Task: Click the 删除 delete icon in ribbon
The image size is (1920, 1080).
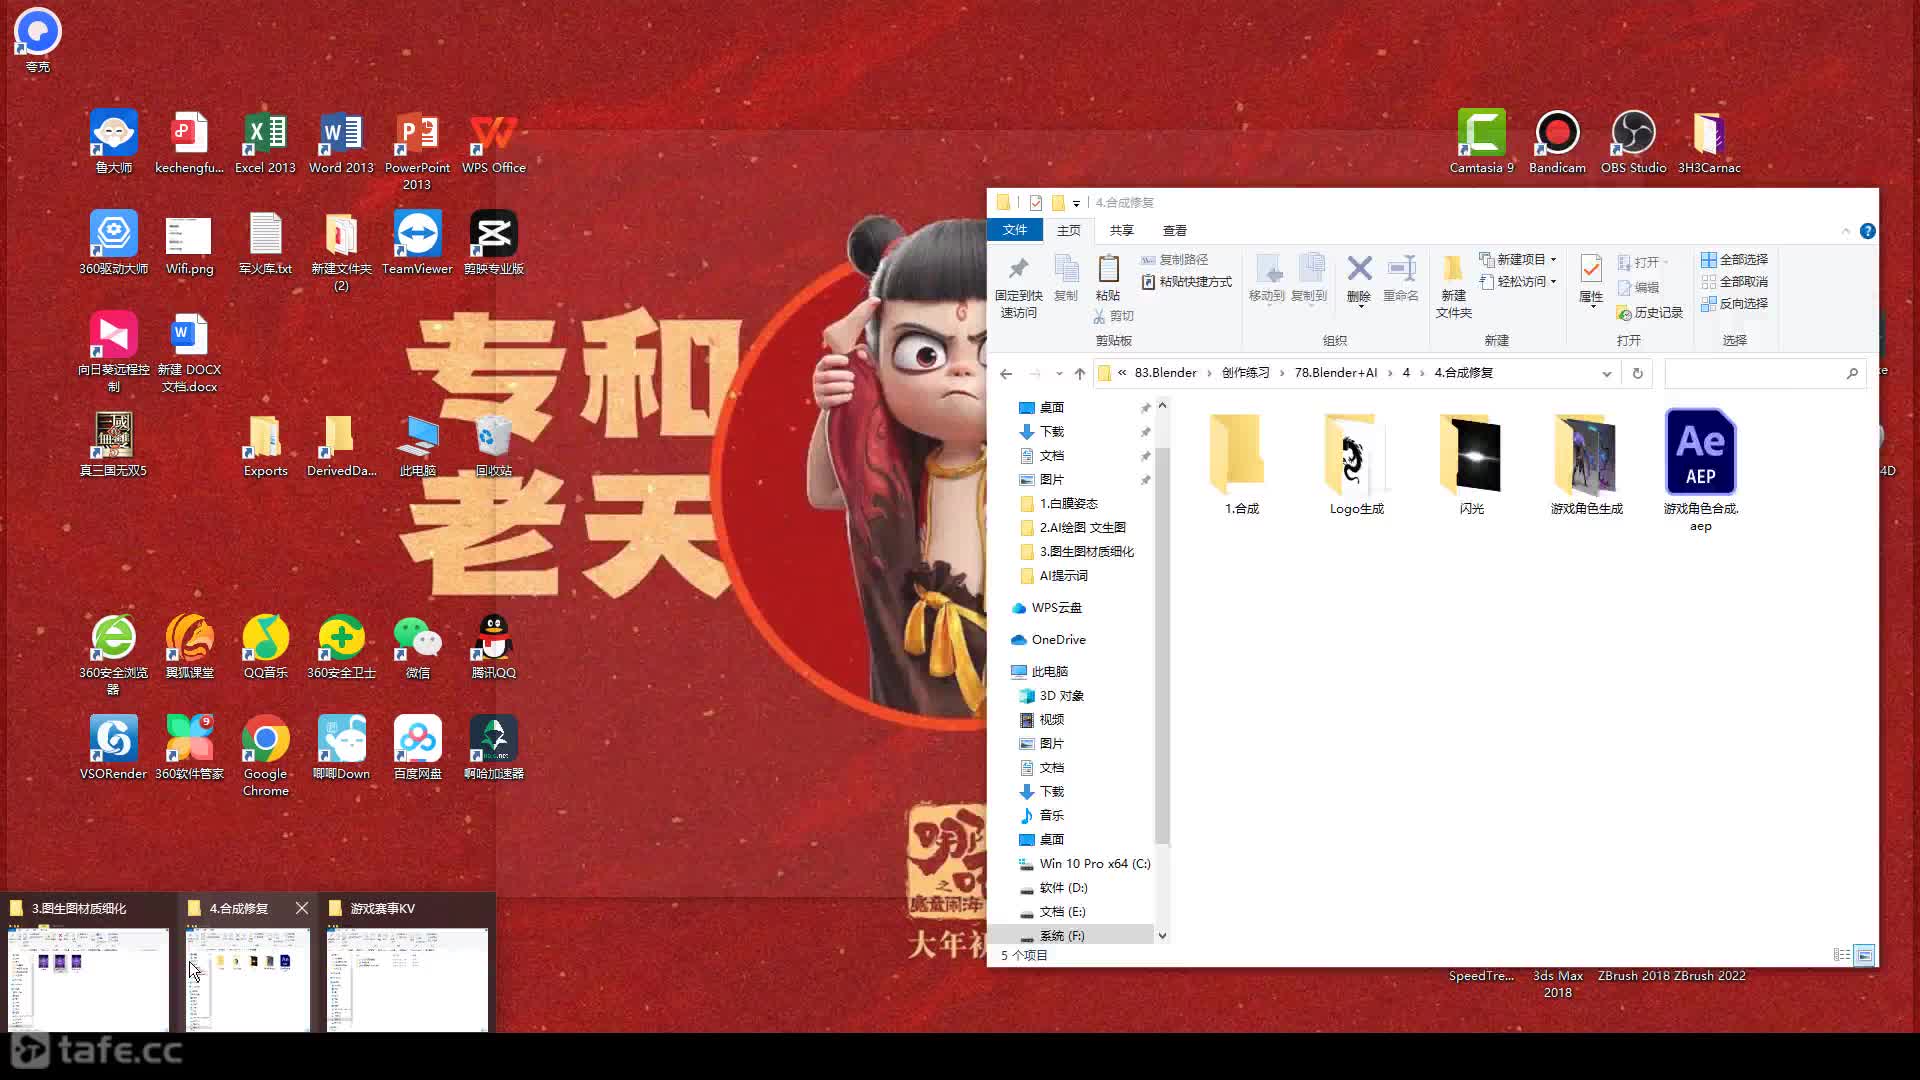Action: point(1359,279)
